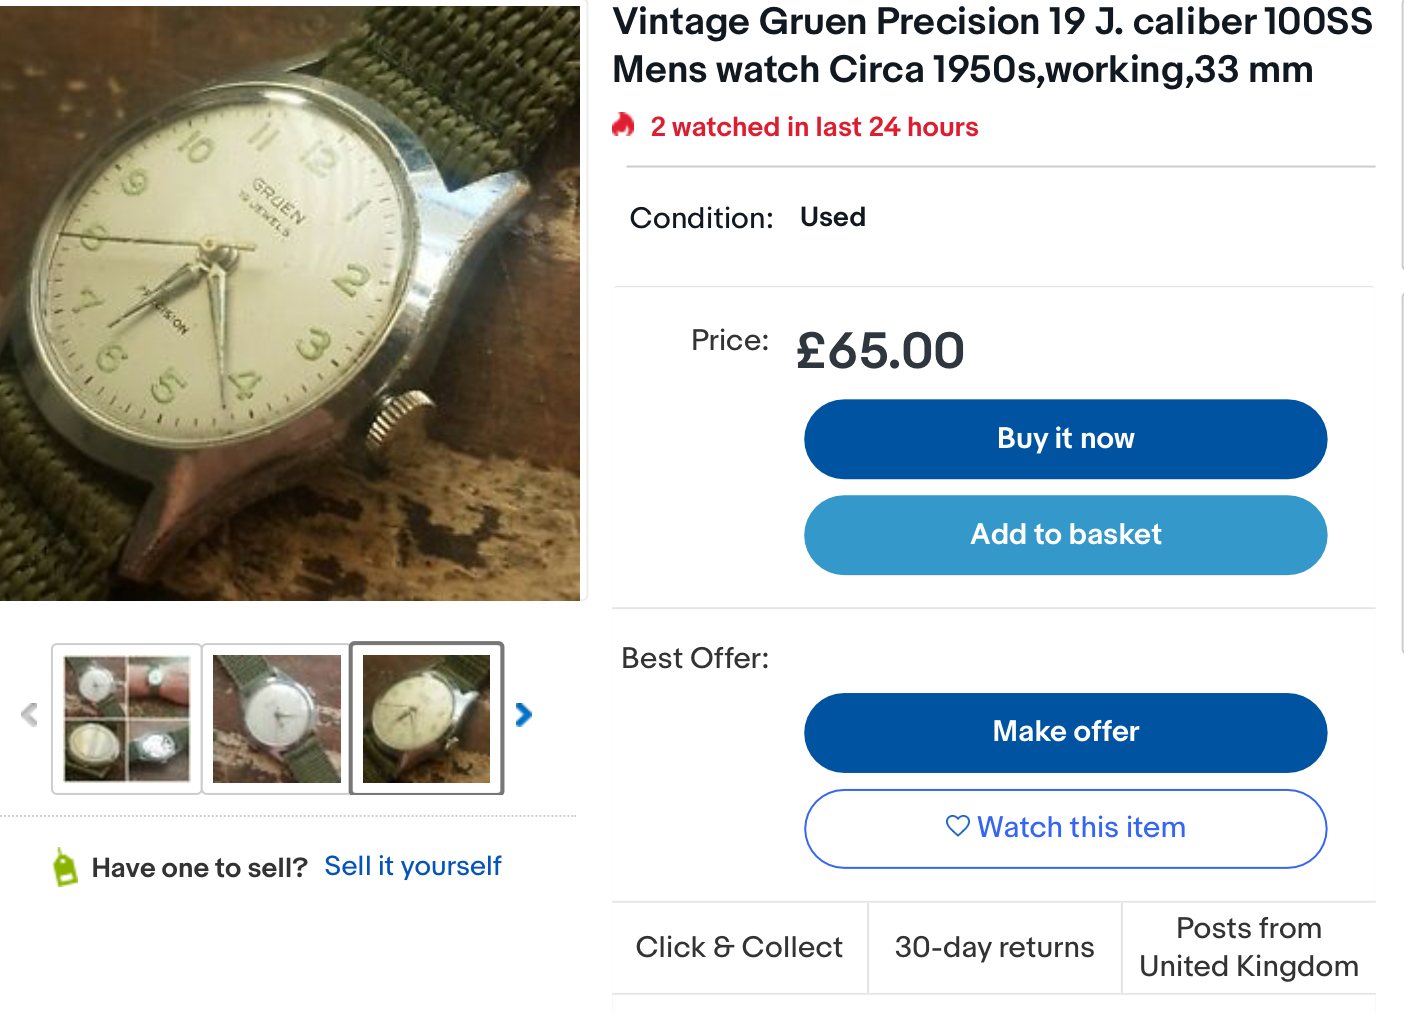Open the Make offer dialog
1404x1014 pixels.
coord(1065,732)
